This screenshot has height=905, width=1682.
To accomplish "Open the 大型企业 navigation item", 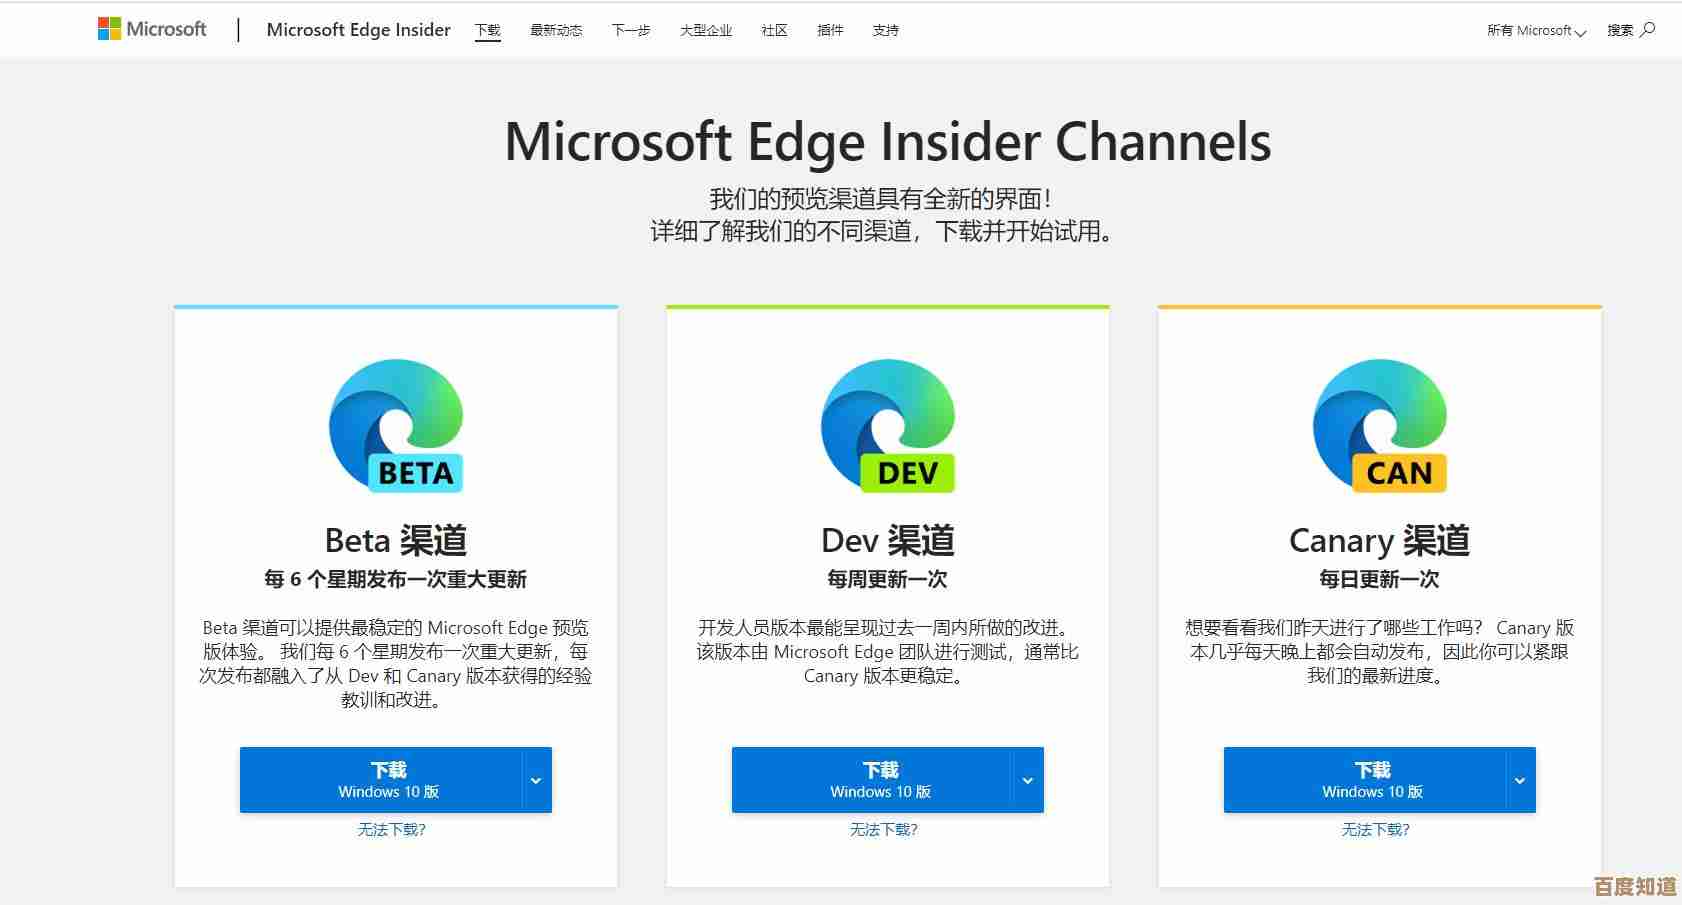I will pos(706,31).
